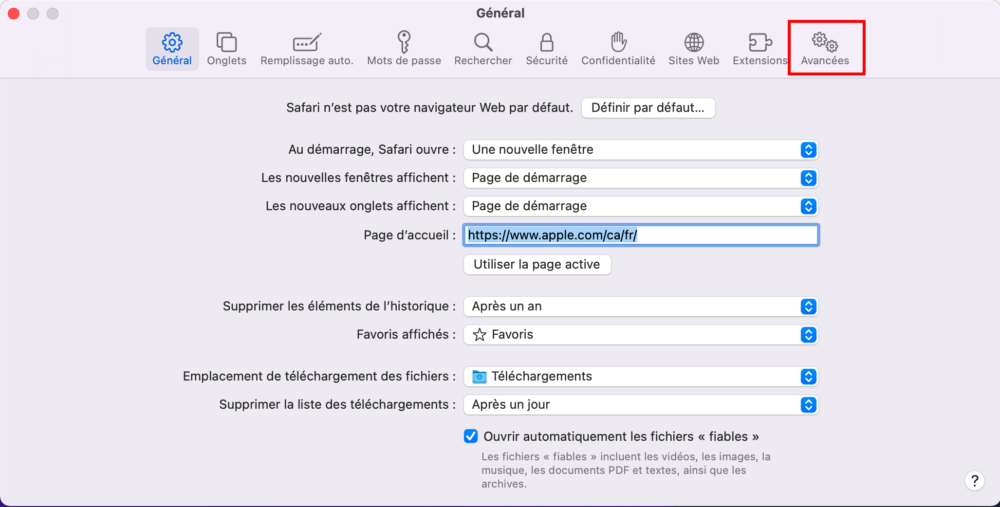This screenshot has width=1000, height=507.
Task: Open Supprimer les éléments de l'historique dropdown
Action: pyautogui.click(x=640, y=307)
